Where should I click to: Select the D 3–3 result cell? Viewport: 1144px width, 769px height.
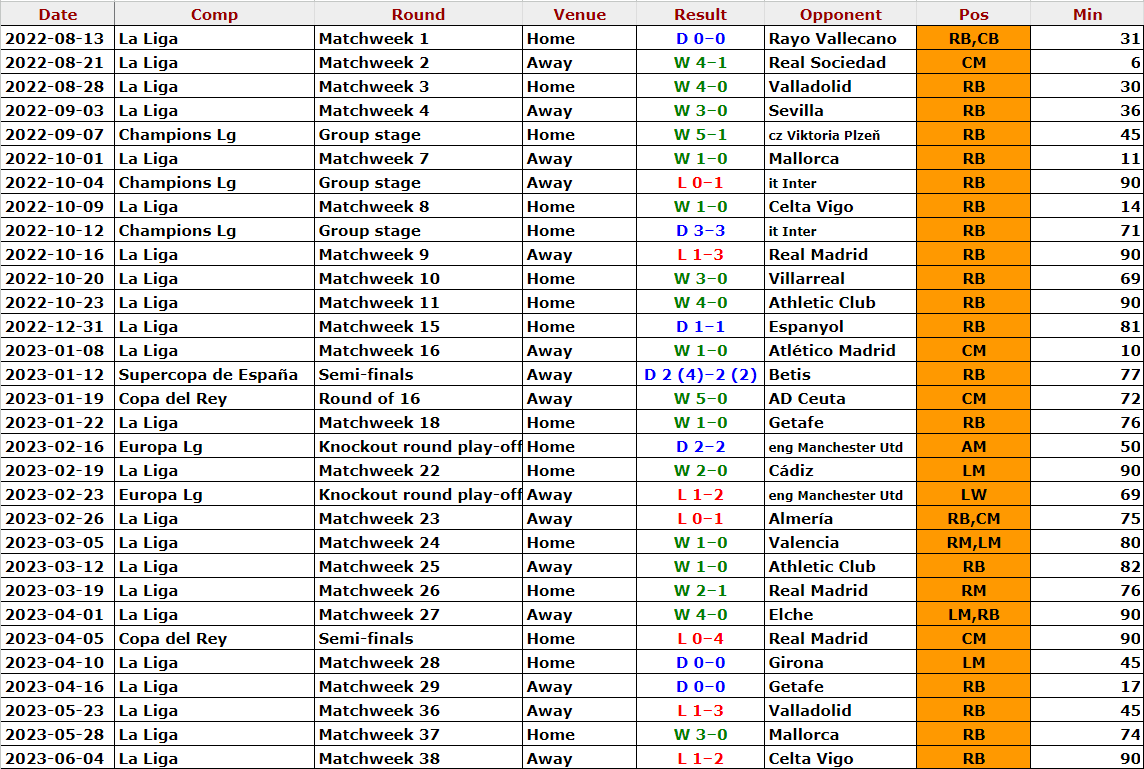pyautogui.click(x=700, y=231)
